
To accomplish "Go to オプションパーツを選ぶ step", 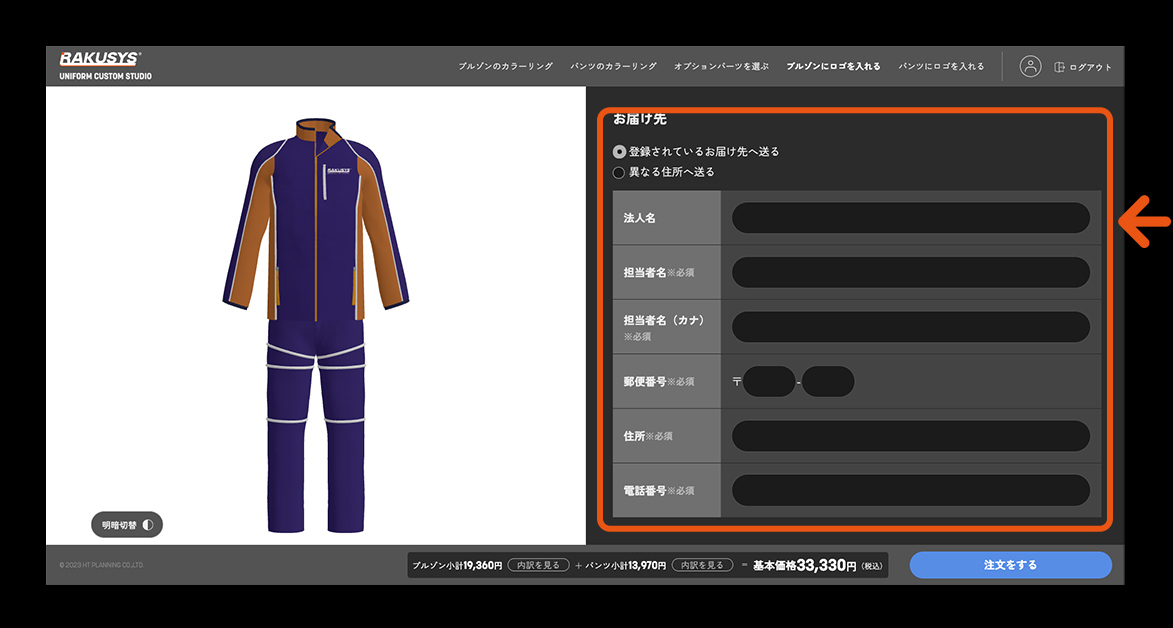I will (721, 66).
